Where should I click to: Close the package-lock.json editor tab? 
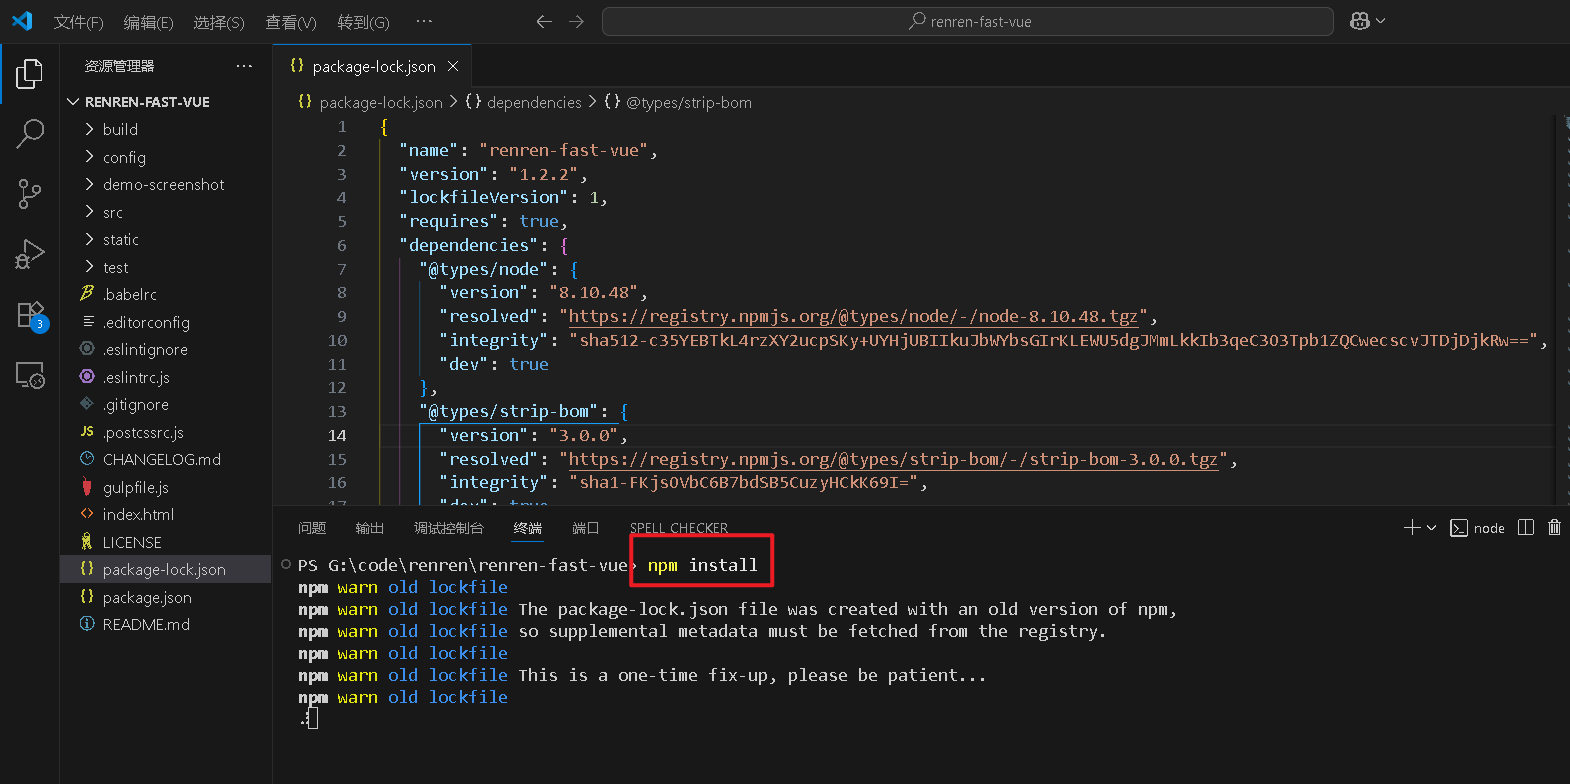click(x=453, y=66)
